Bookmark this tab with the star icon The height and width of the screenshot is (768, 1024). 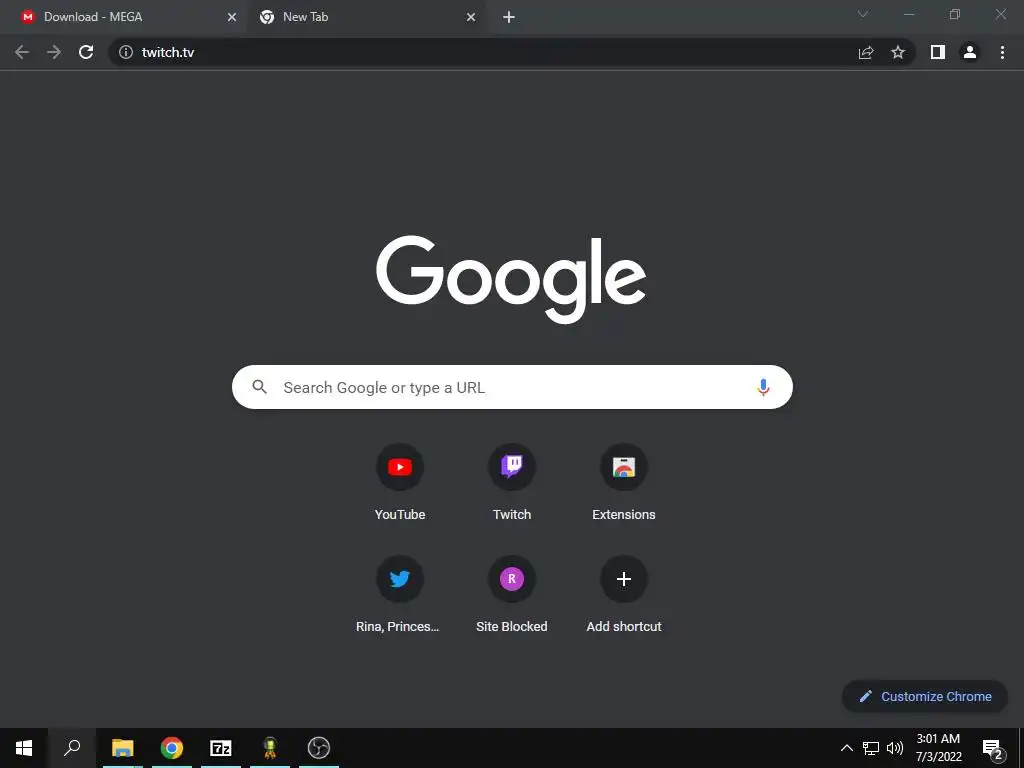tap(898, 52)
